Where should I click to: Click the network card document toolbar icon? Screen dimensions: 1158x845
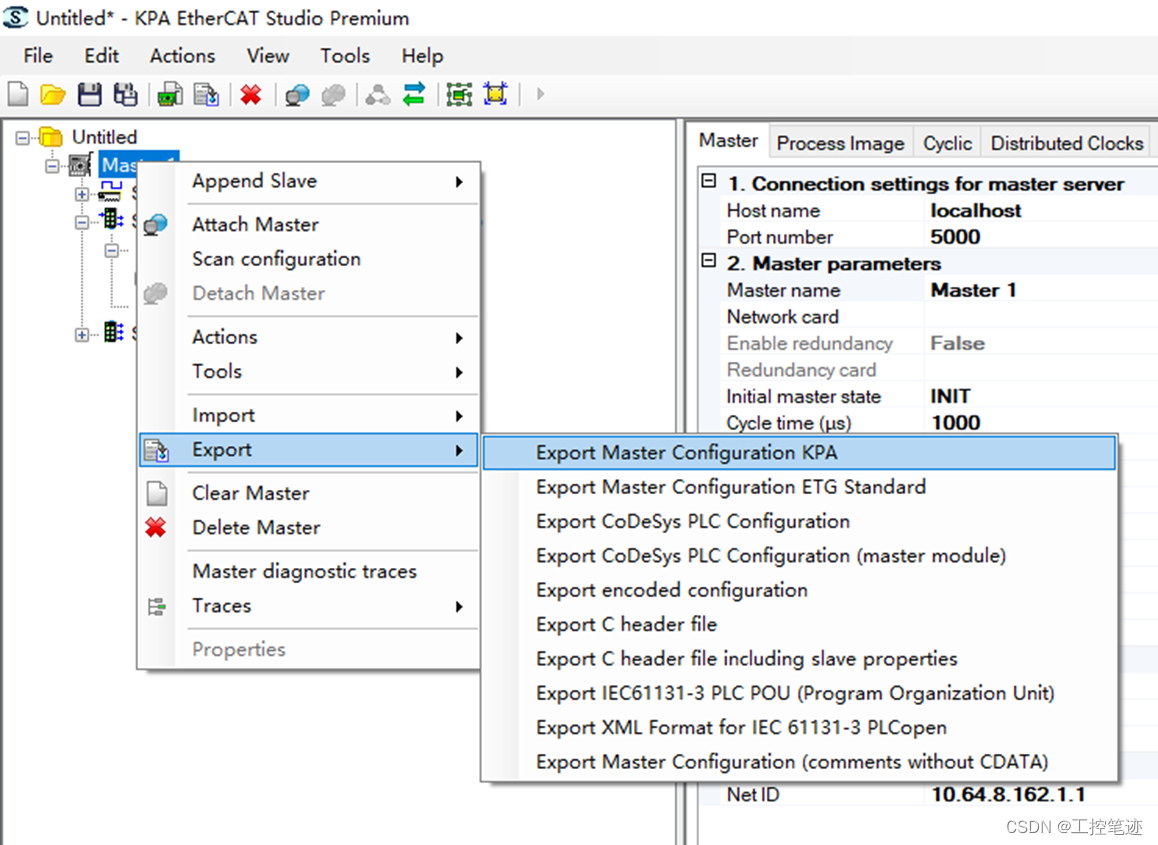[x=170, y=95]
